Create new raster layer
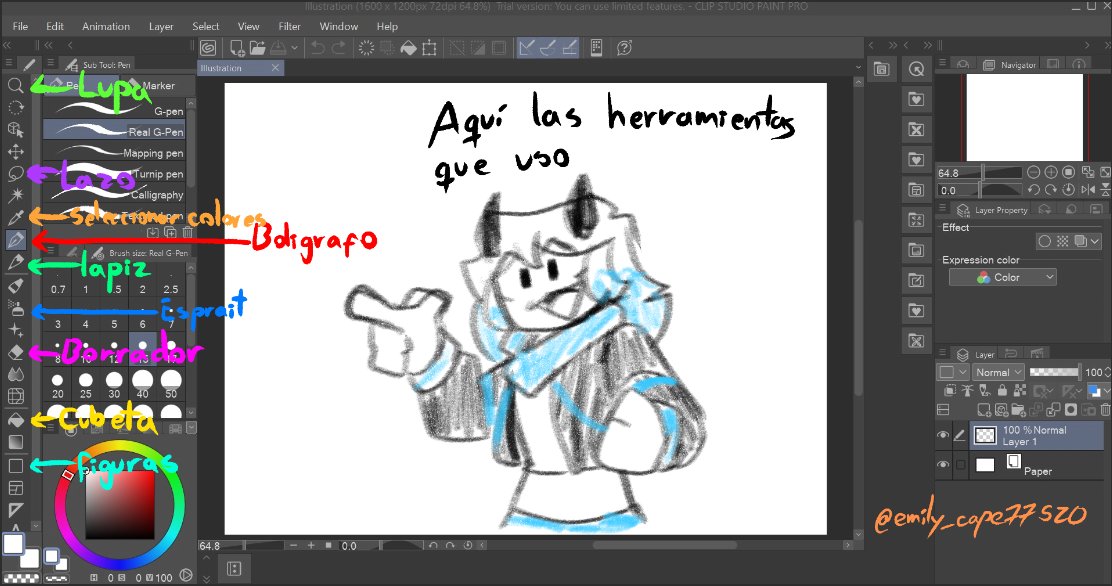Viewport: 1112px width, 586px height. [984, 409]
